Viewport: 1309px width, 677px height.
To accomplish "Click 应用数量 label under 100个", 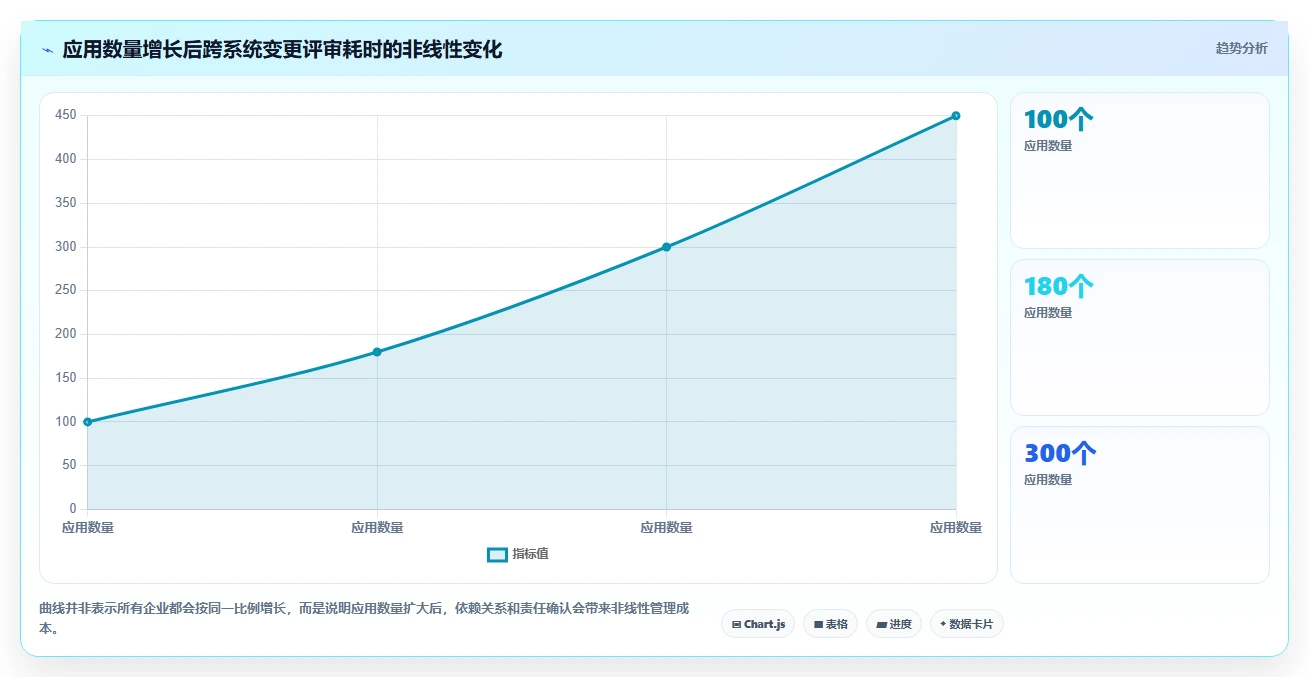I will click(x=1048, y=146).
